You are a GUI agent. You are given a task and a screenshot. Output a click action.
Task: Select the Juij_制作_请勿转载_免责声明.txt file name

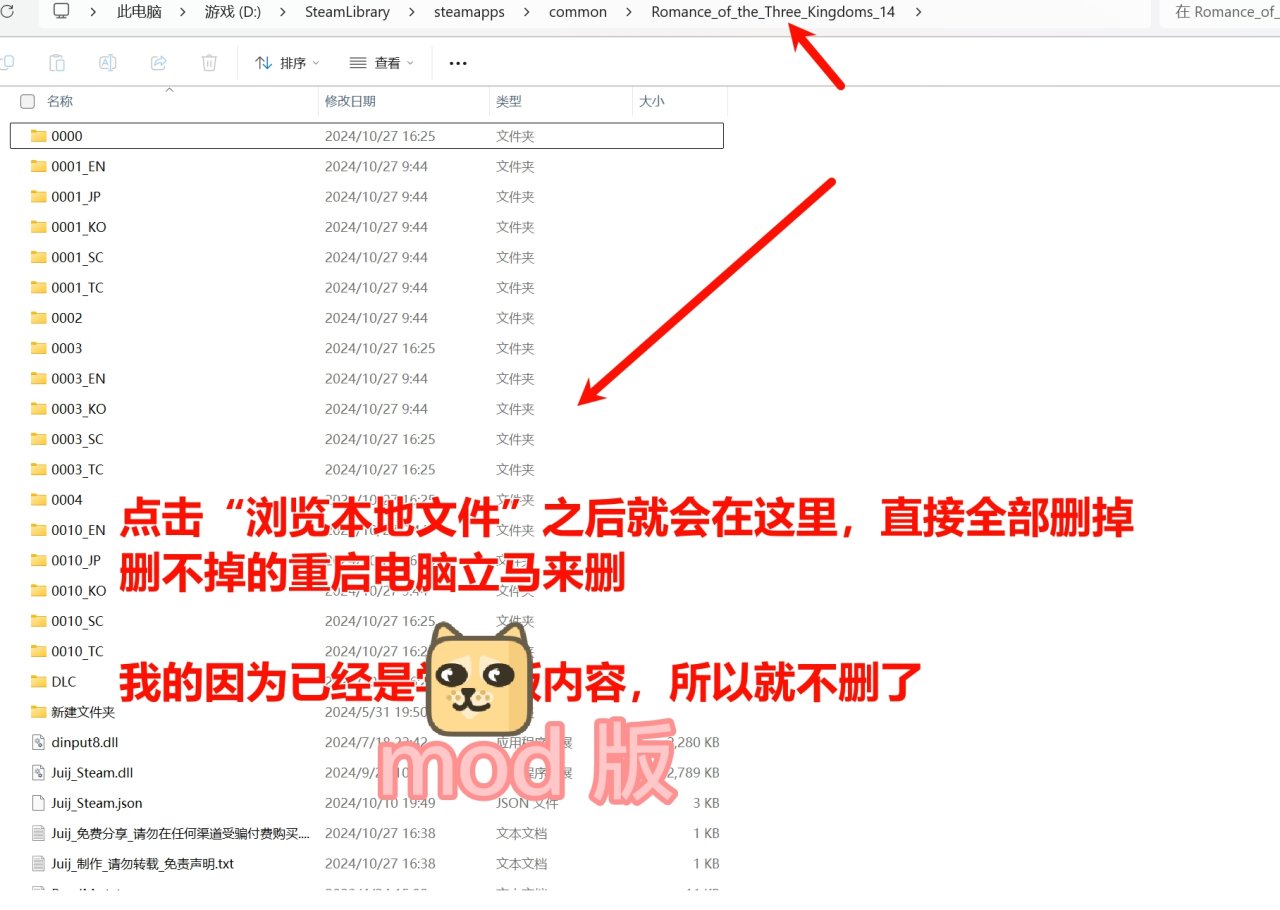click(142, 863)
